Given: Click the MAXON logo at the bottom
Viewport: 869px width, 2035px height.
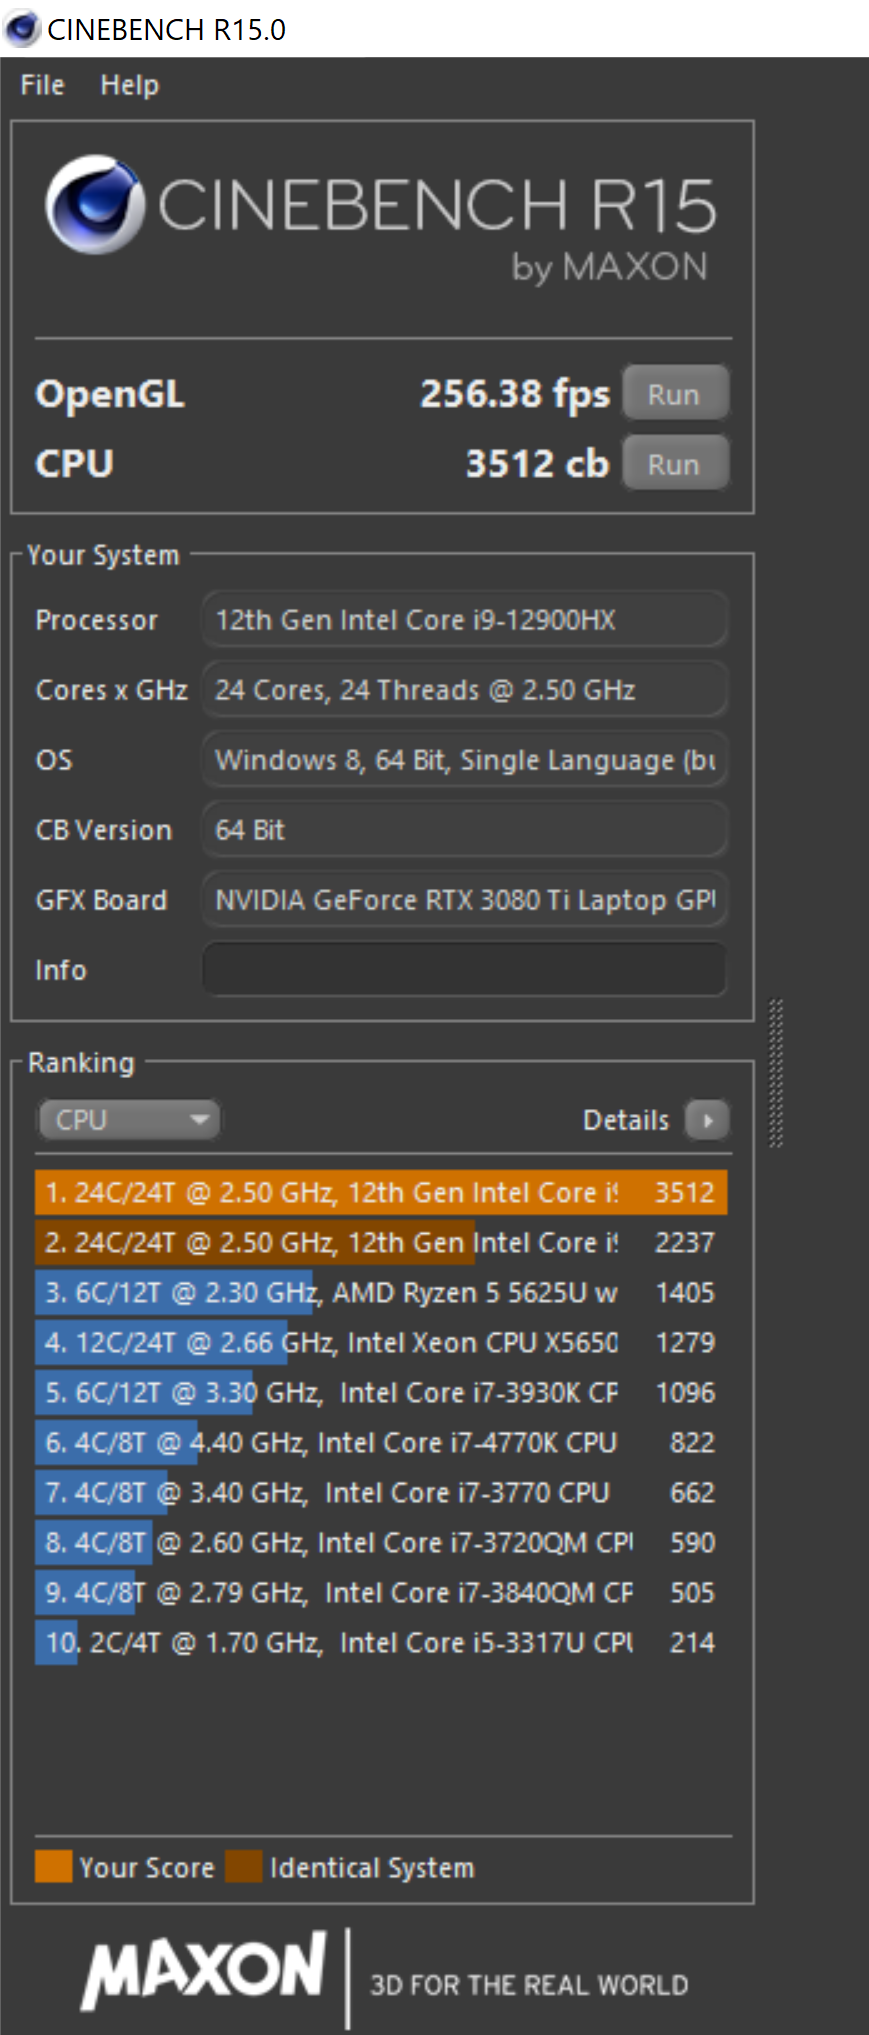Looking at the screenshot, I should (x=204, y=1970).
